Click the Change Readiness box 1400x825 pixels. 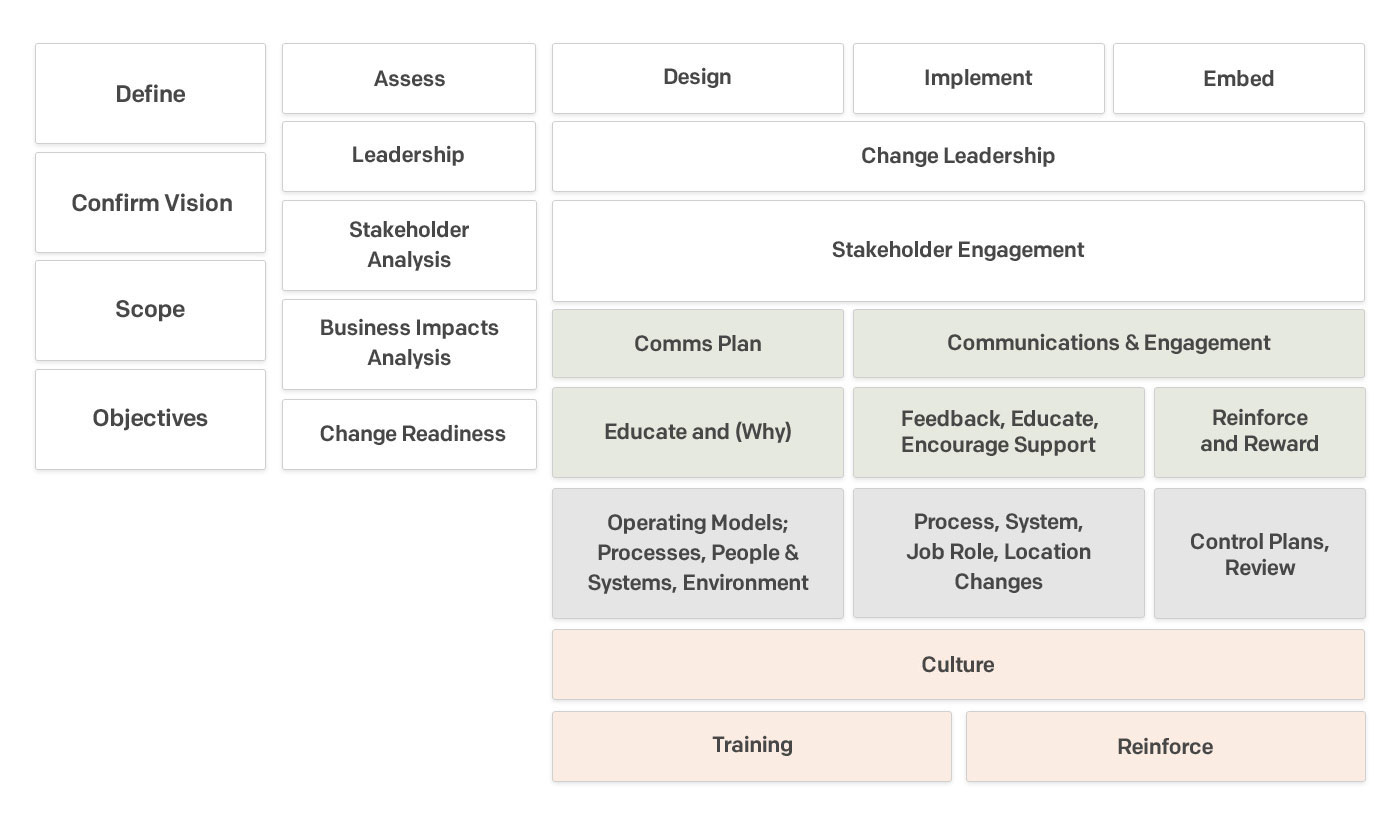pyautogui.click(x=409, y=434)
